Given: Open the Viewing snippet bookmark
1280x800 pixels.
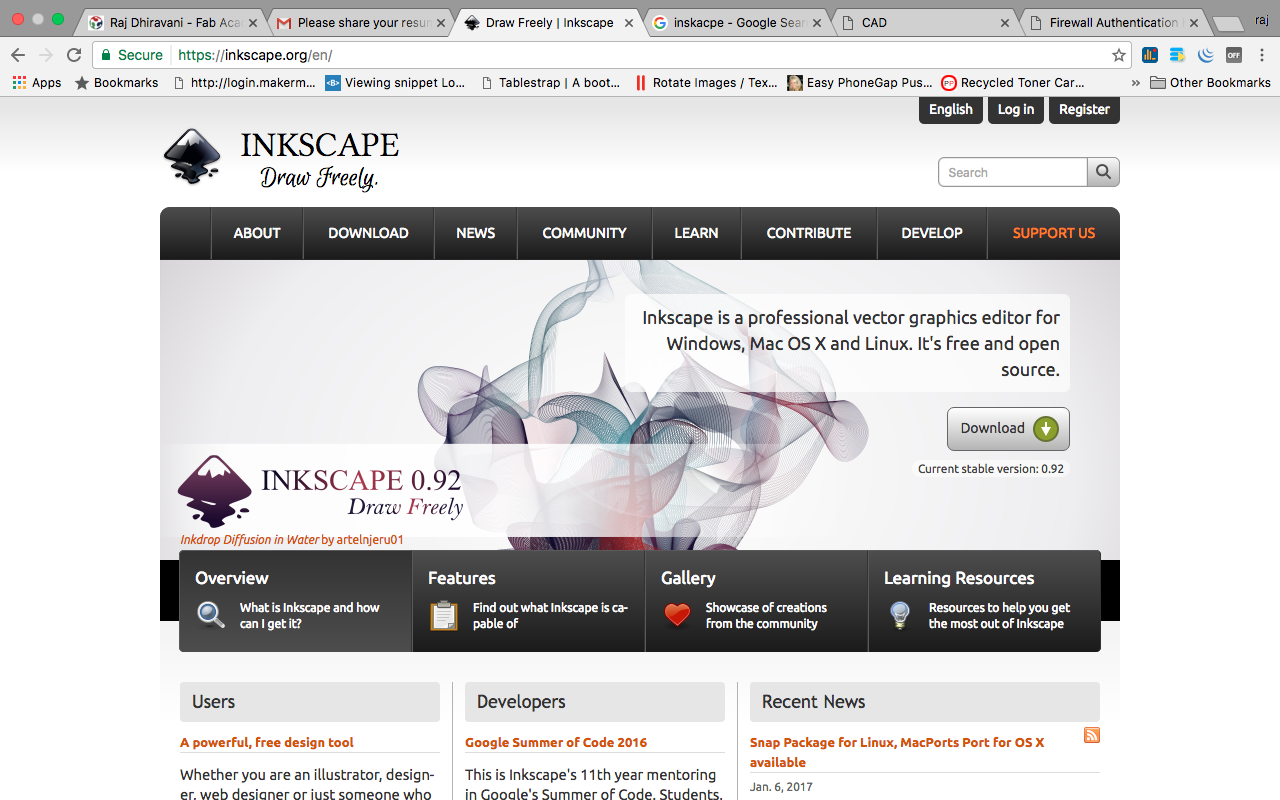Looking at the screenshot, I should pyautogui.click(x=395, y=83).
